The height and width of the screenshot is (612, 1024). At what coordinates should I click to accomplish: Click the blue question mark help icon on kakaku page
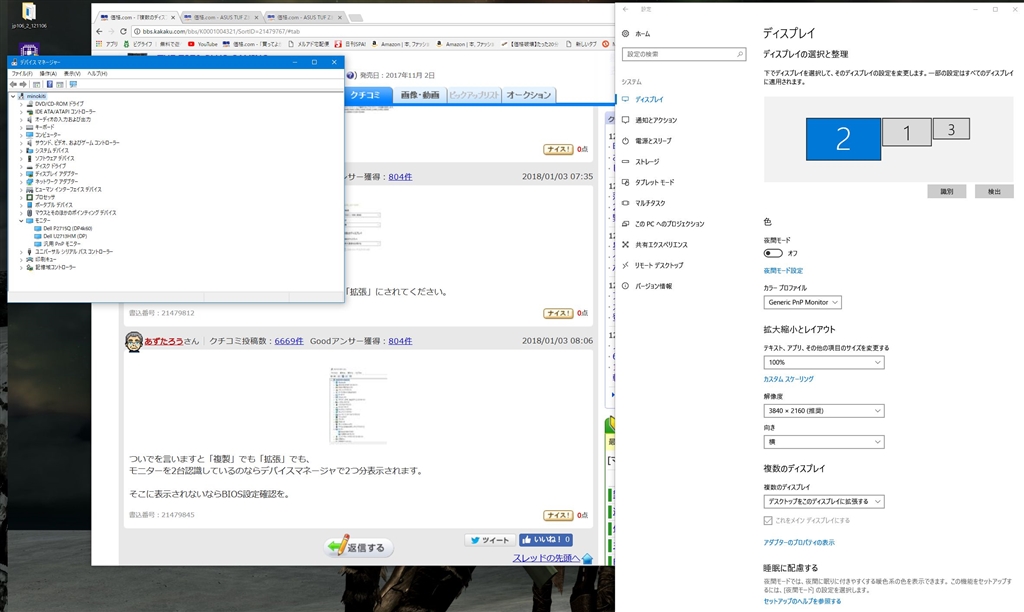tap(351, 75)
